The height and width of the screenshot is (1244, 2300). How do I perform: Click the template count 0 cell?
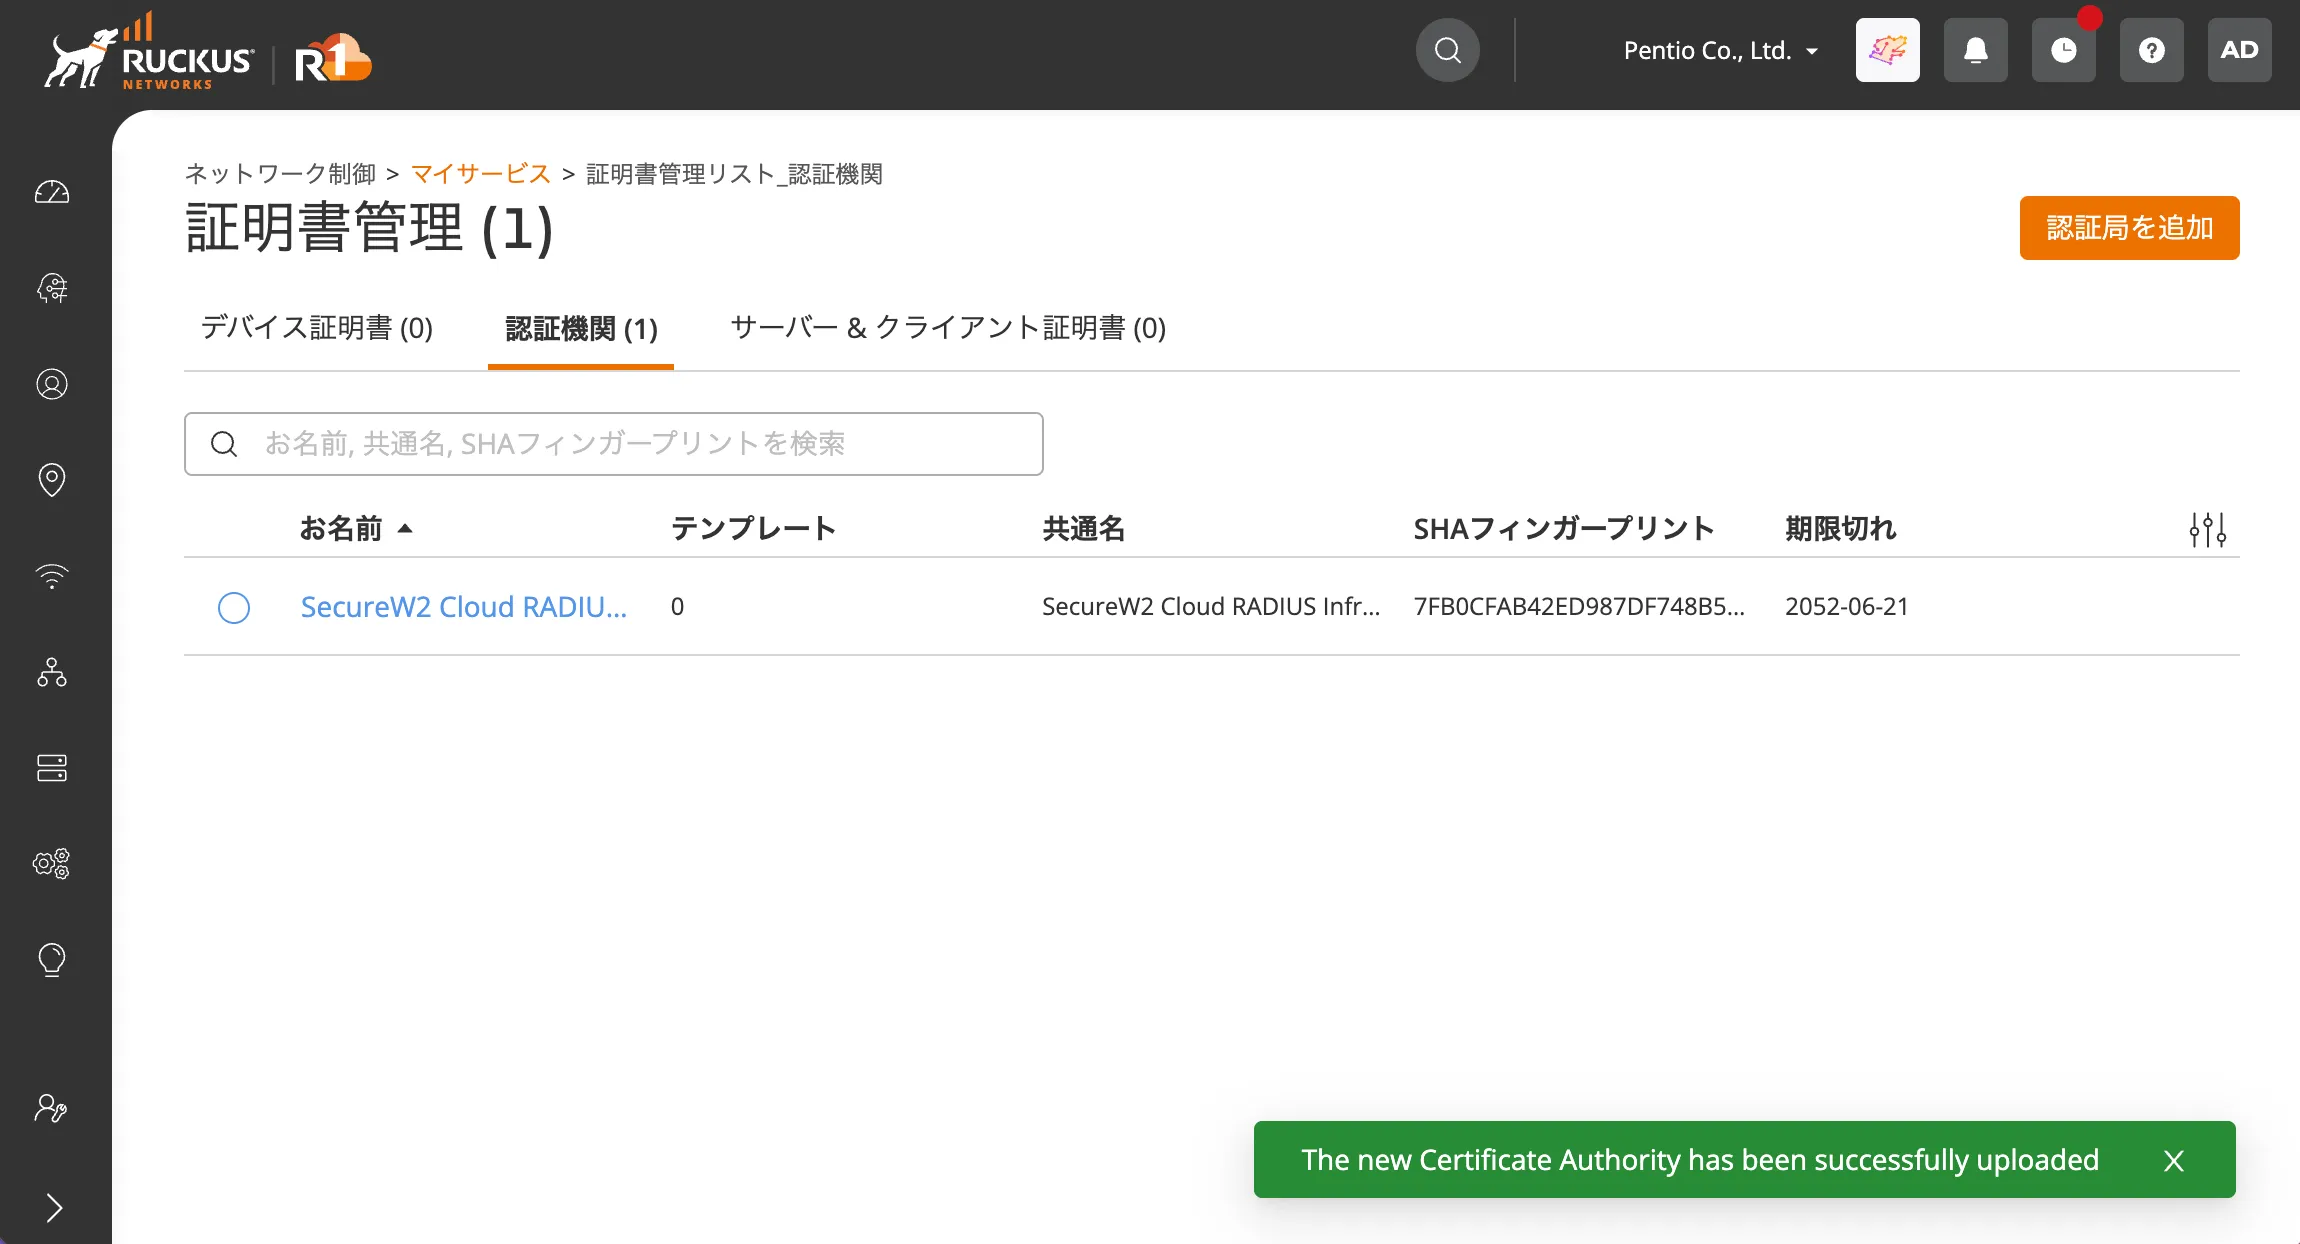click(677, 607)
